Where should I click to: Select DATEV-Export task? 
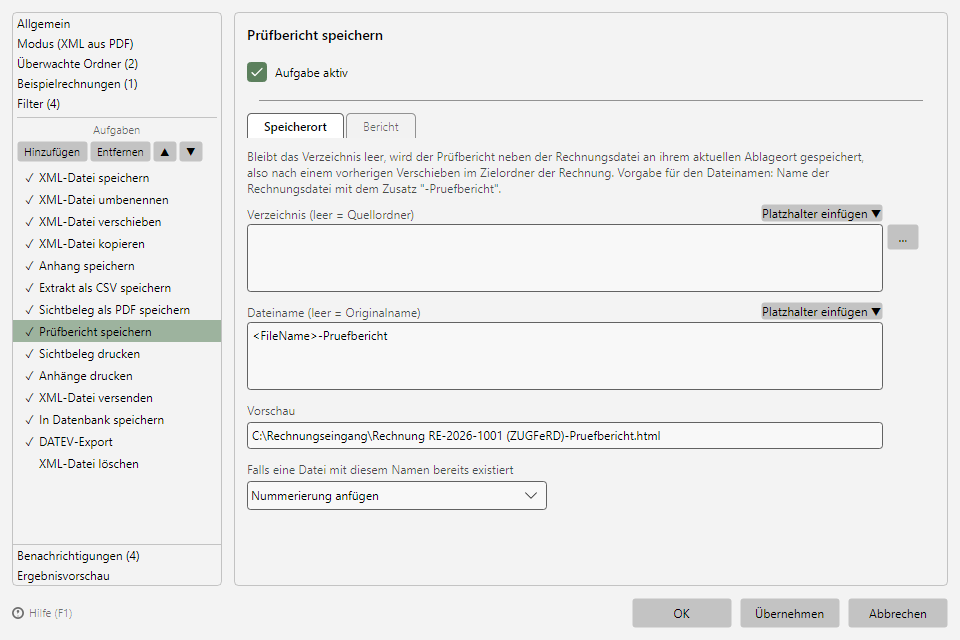click(x=117, y=442)
